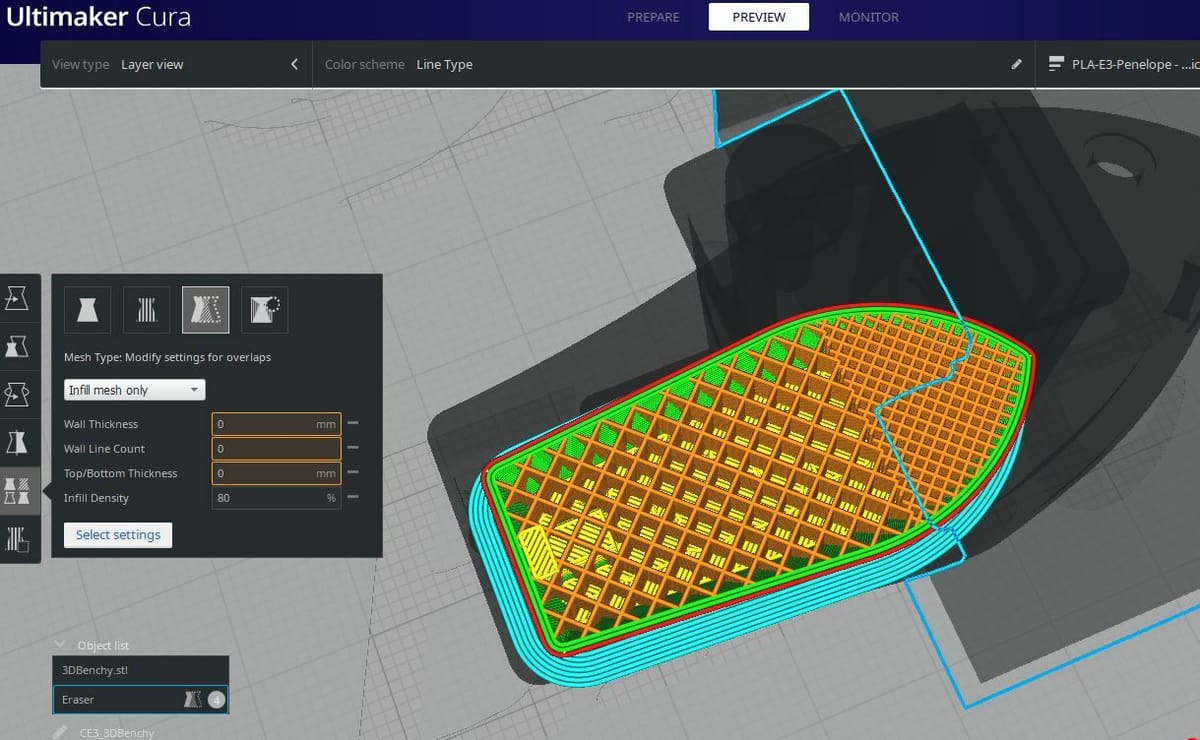Switch to the PREPARE stage

tap(653, 17)
